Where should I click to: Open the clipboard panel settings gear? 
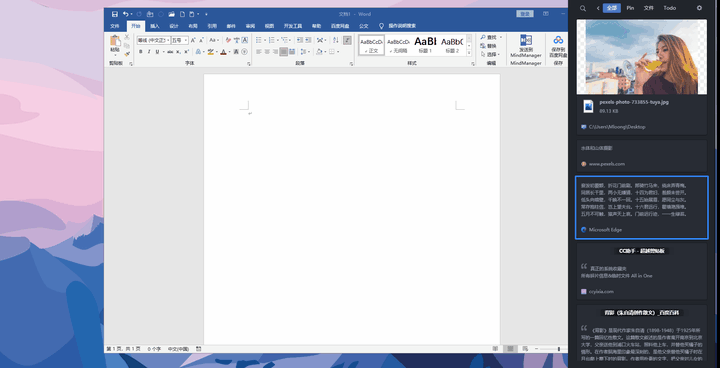[699, 8]
